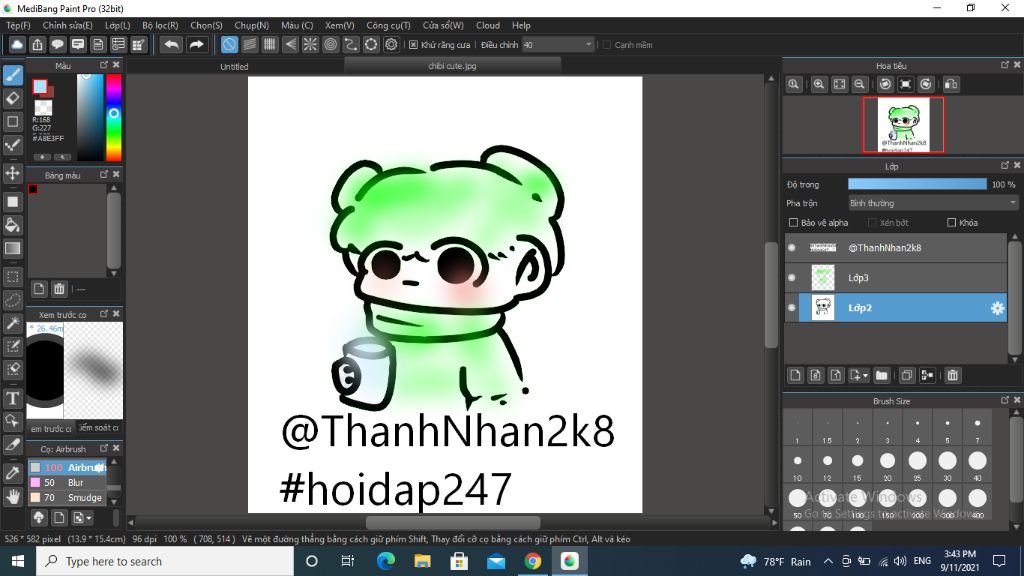Switch to the chibi cute.jpg tab
1024x576 pixels.
coord(452,66)
